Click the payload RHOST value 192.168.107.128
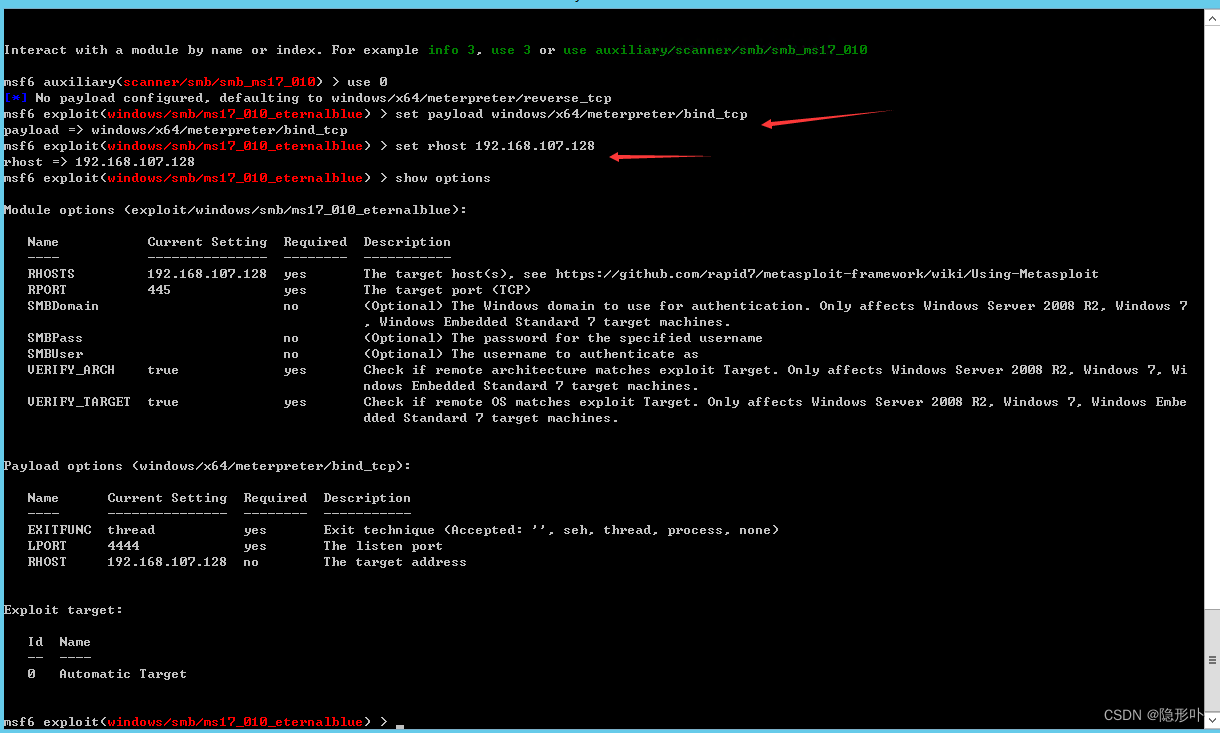 167,562
